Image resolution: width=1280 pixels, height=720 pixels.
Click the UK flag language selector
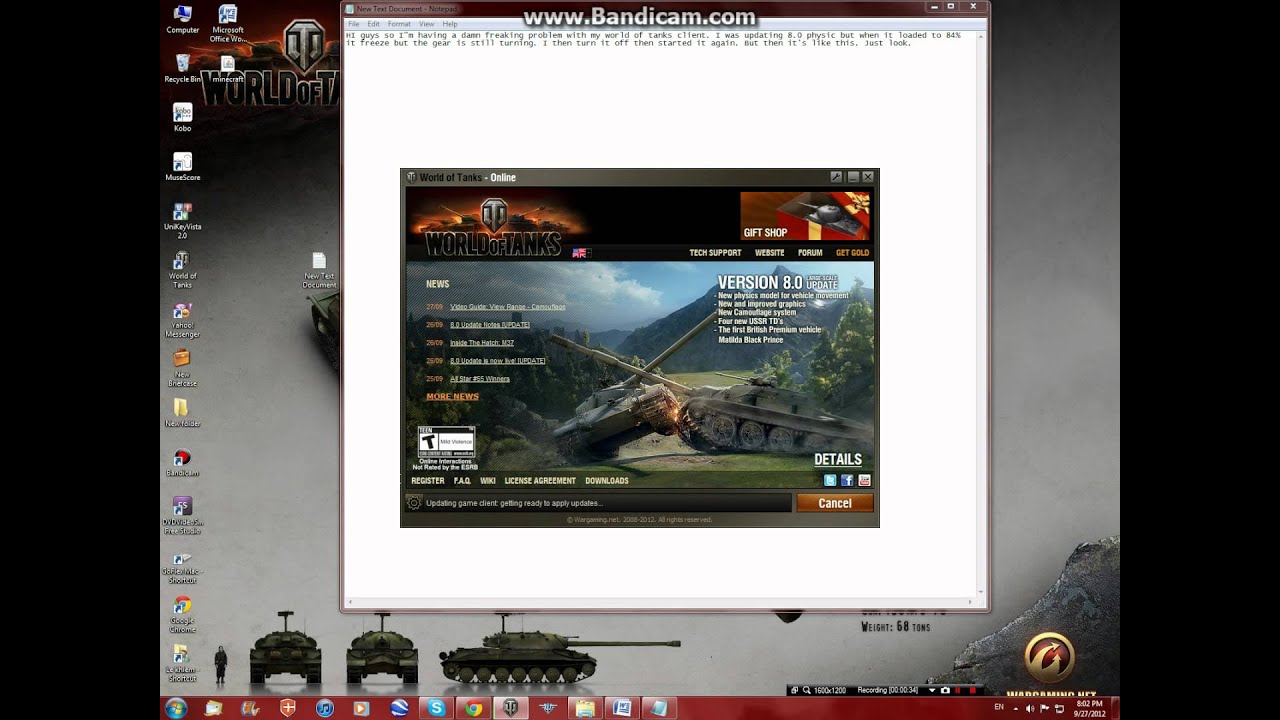581,253
